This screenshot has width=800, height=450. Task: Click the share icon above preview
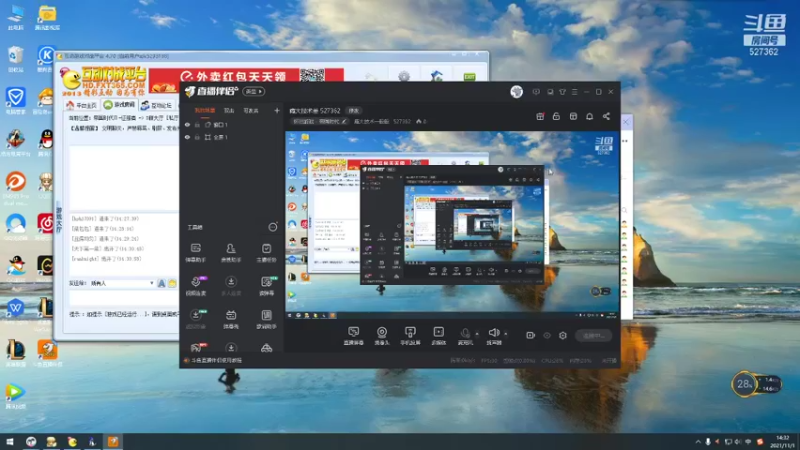click(x=606, y=116)
